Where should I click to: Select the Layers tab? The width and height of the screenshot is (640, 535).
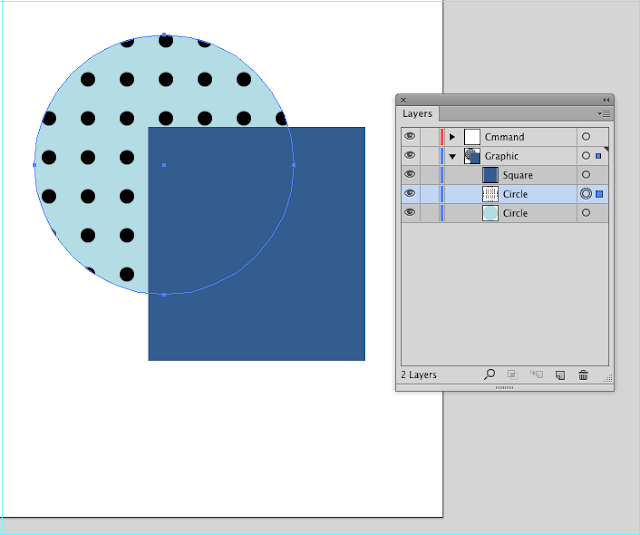[x=417, y=113]
